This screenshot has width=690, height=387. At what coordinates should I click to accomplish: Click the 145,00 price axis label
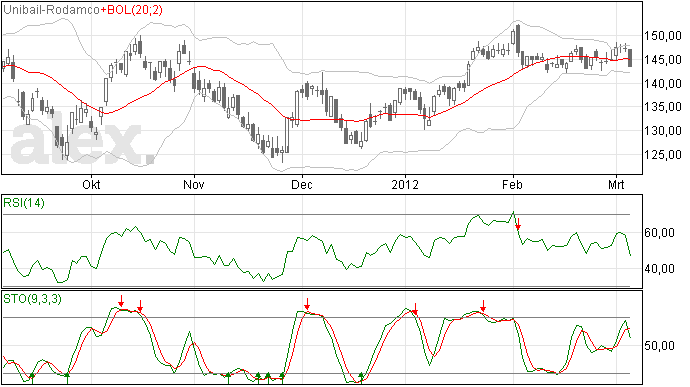(x=663, y=60)
